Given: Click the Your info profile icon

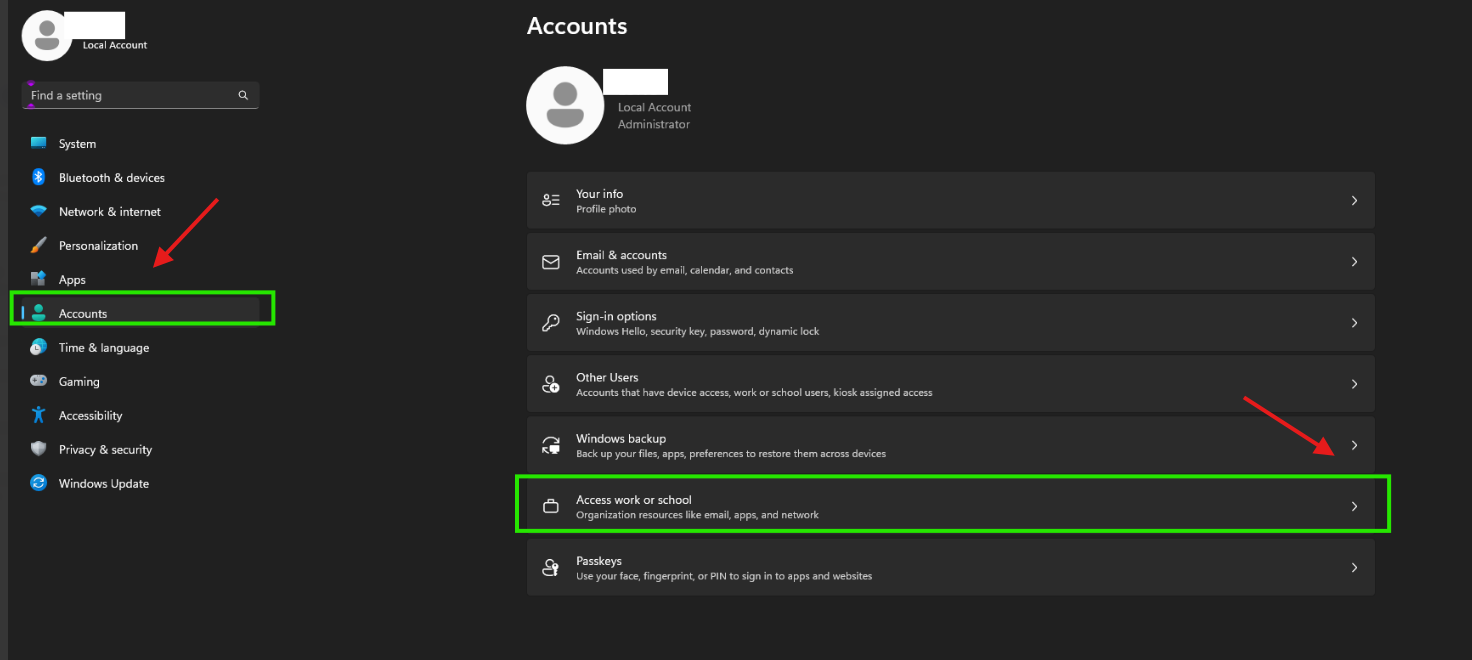Looking at the screenshot, I should [551, 200].
